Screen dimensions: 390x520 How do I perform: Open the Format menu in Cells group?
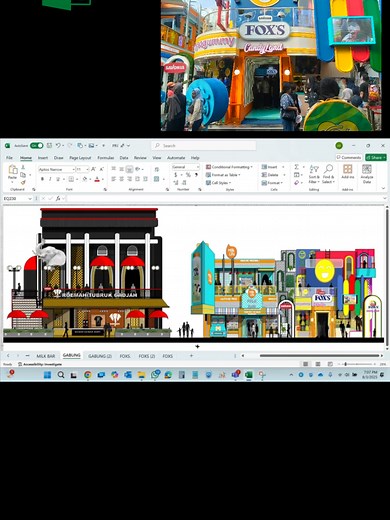pyautogui.click(x=272, y=183)
